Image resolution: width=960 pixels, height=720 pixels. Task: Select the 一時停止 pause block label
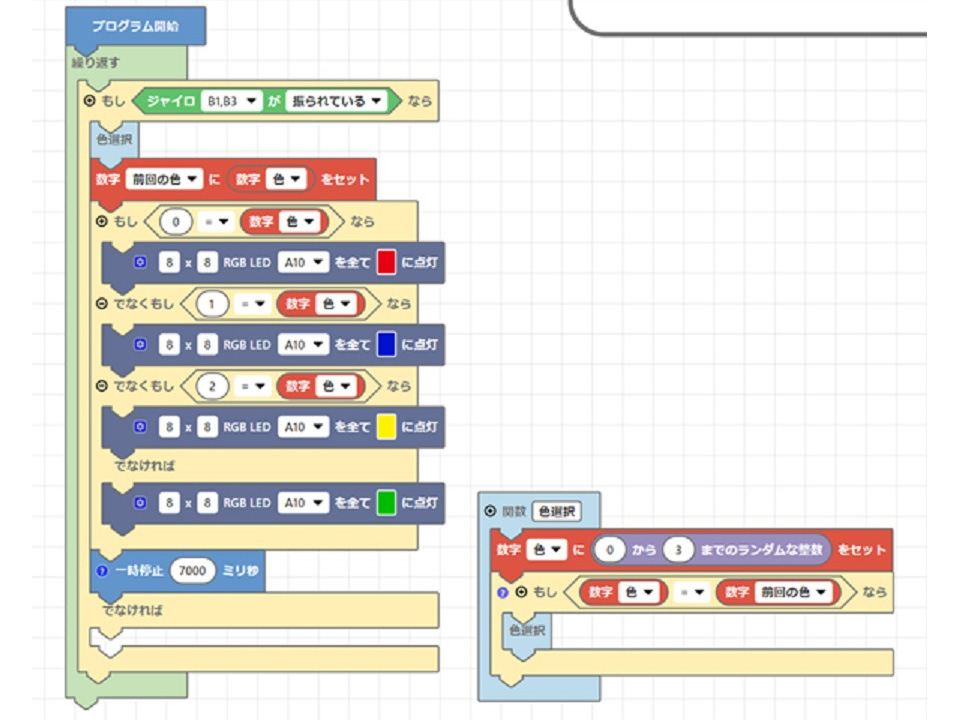[139, 571]
